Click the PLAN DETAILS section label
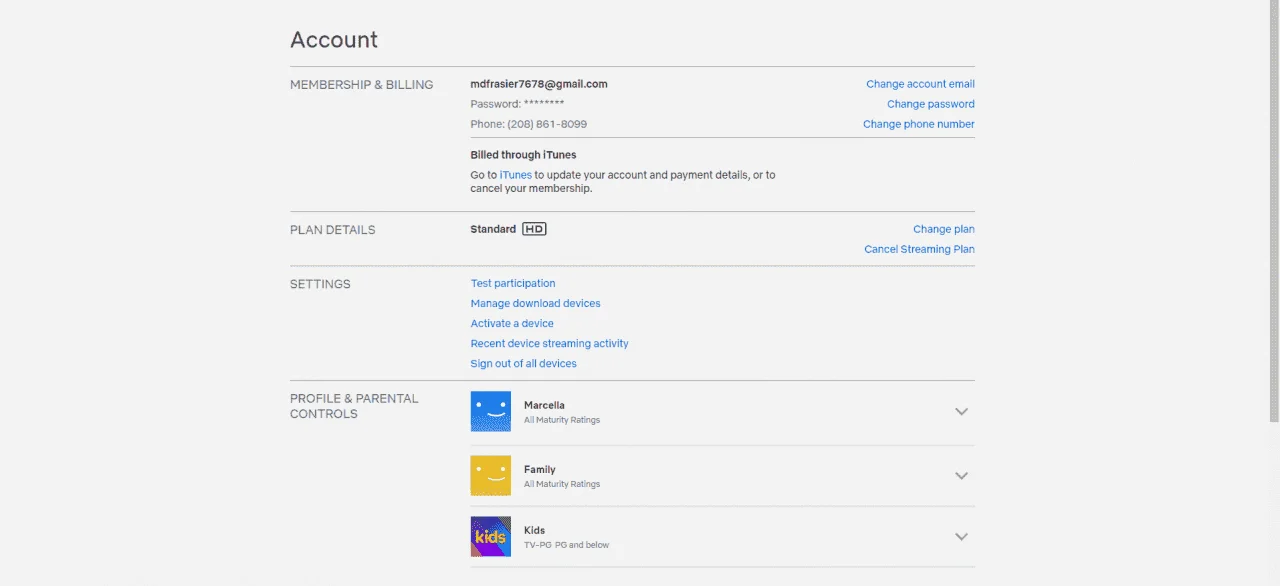The width and height of the screenshot is (1280, 586). (333, 230)
